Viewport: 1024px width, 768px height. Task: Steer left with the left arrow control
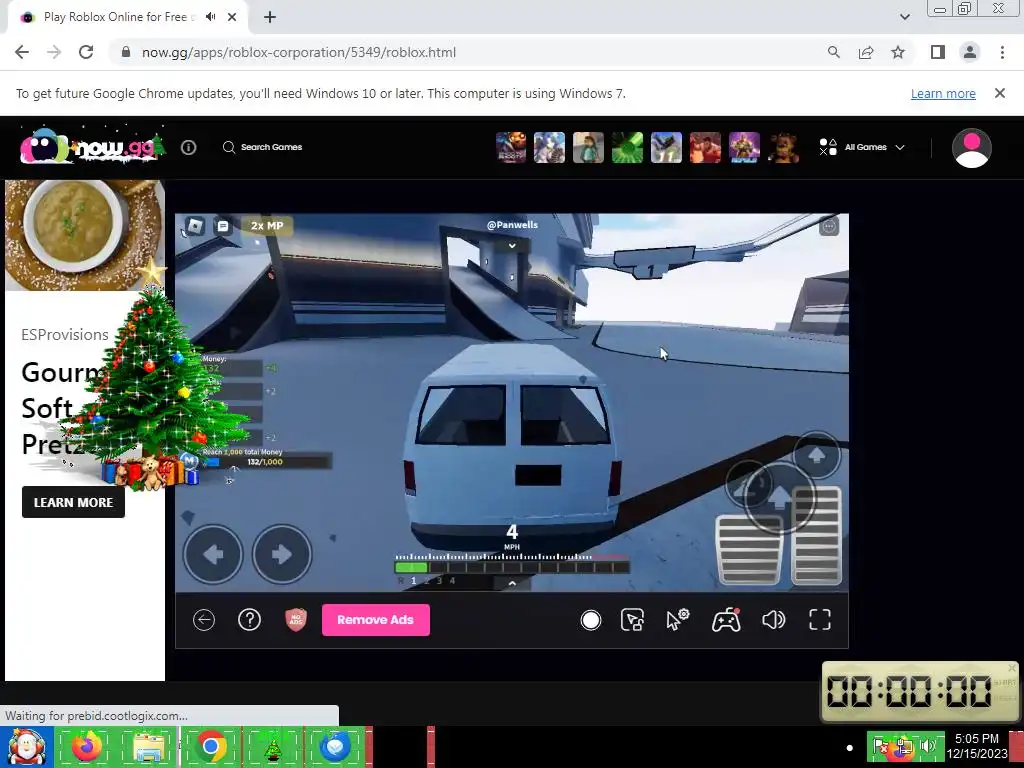pos(213,554)
